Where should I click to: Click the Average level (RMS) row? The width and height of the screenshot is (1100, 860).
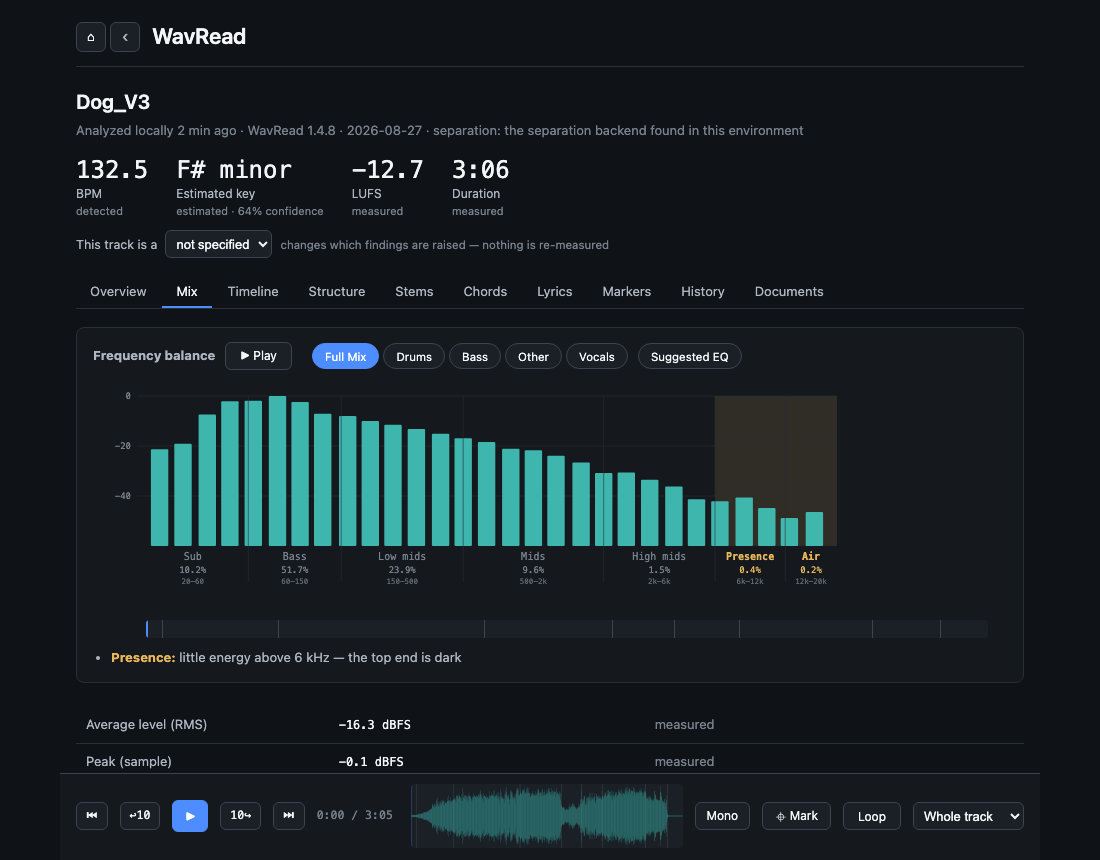click(550, 725)
